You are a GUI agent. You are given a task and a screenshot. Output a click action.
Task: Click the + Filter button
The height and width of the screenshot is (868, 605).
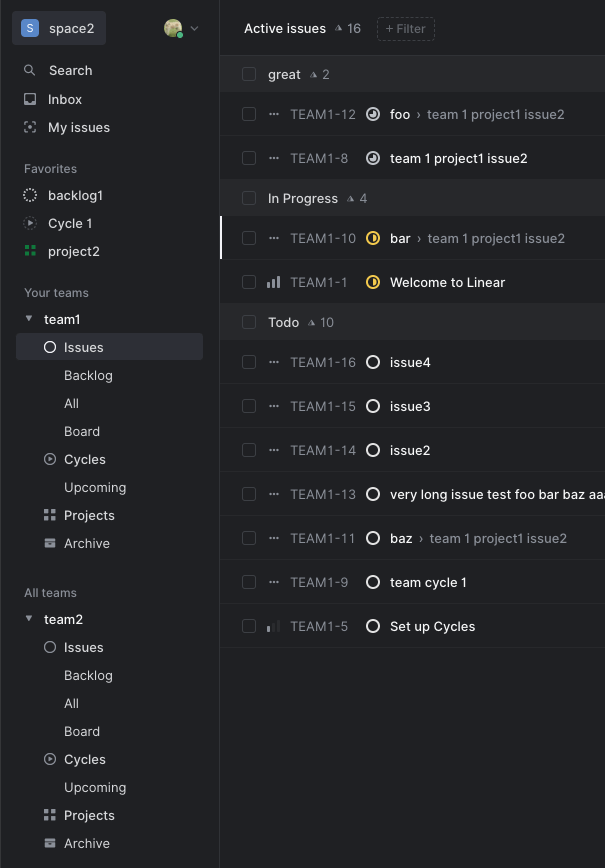pyautogui.click(x=406, y=29)
